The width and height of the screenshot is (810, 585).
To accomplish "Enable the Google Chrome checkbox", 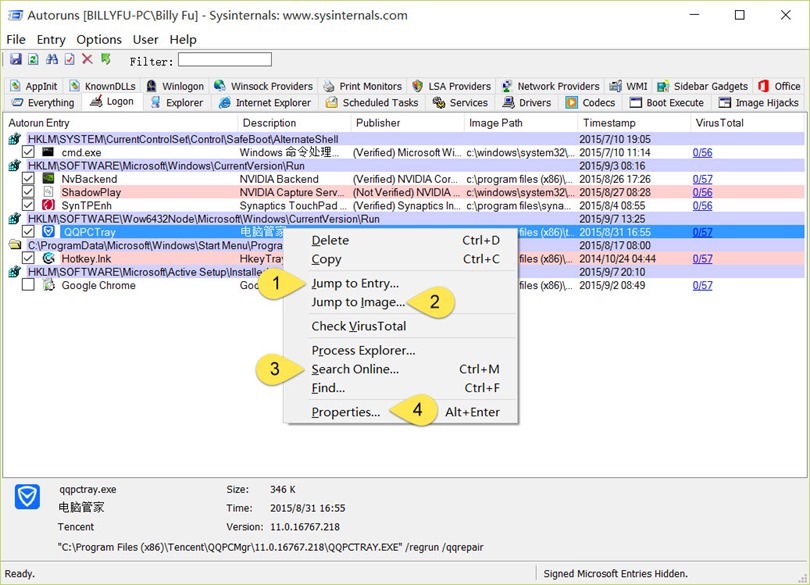I will point(28,285).
